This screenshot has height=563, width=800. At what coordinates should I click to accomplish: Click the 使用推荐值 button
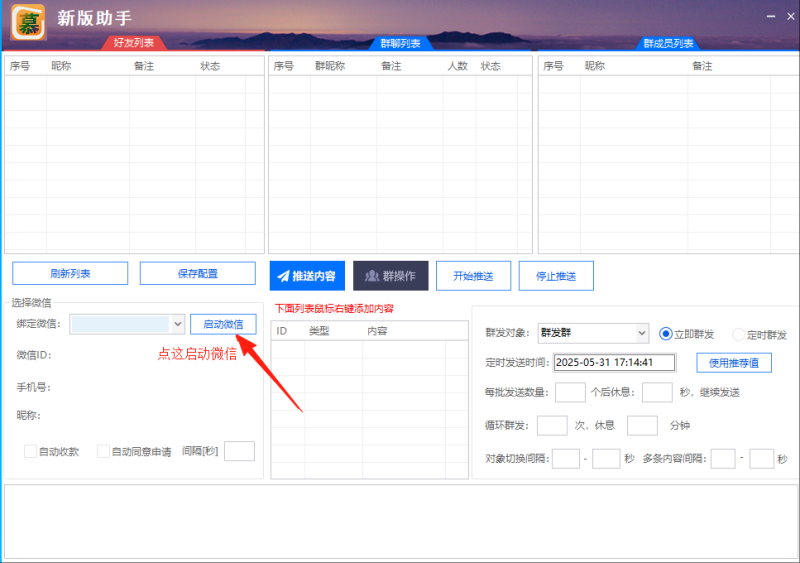pyautogui.click(x=734, y=363)
